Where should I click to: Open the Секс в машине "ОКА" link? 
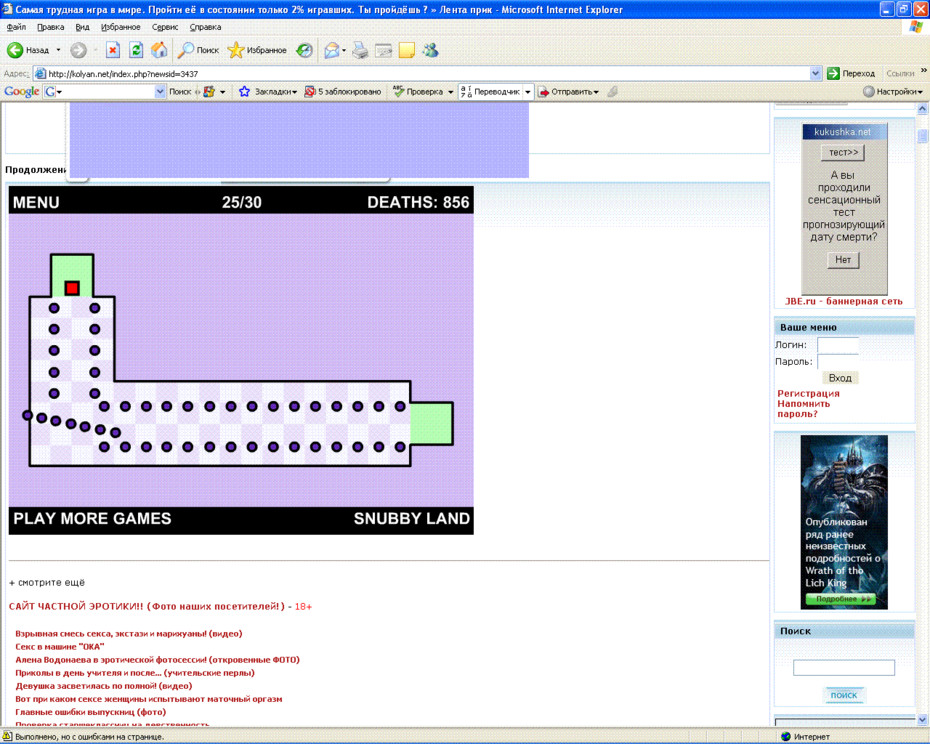click(59, 647)
